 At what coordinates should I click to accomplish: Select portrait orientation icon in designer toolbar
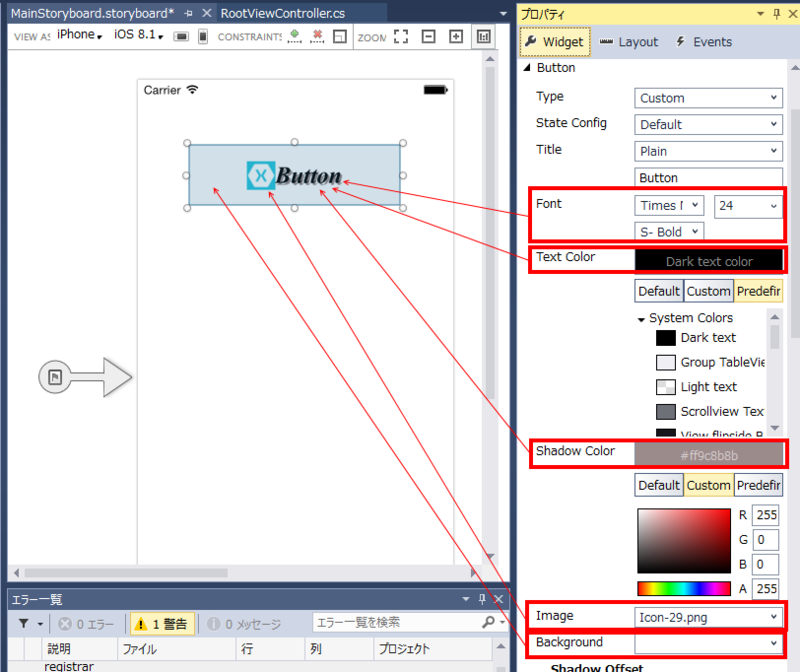point(203,36)
